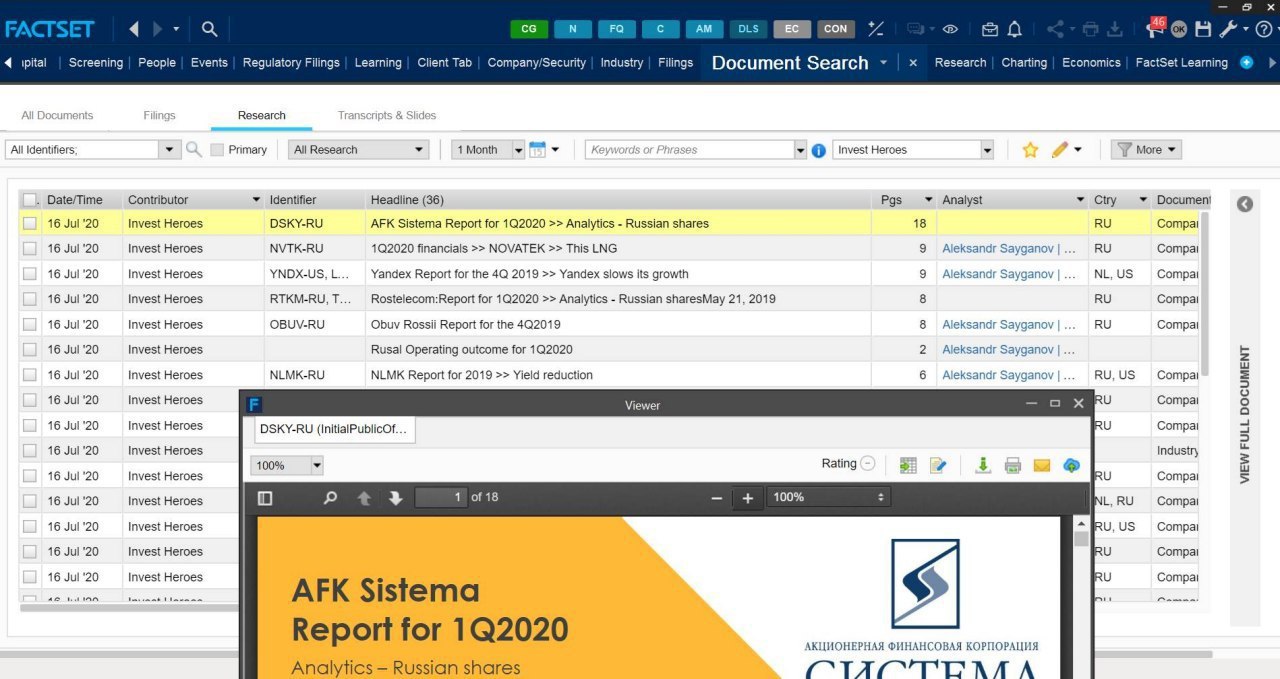Viewport: 1280px width, 679px height.
Task: Open the More filters dropdown
Action: (1147, 149)
